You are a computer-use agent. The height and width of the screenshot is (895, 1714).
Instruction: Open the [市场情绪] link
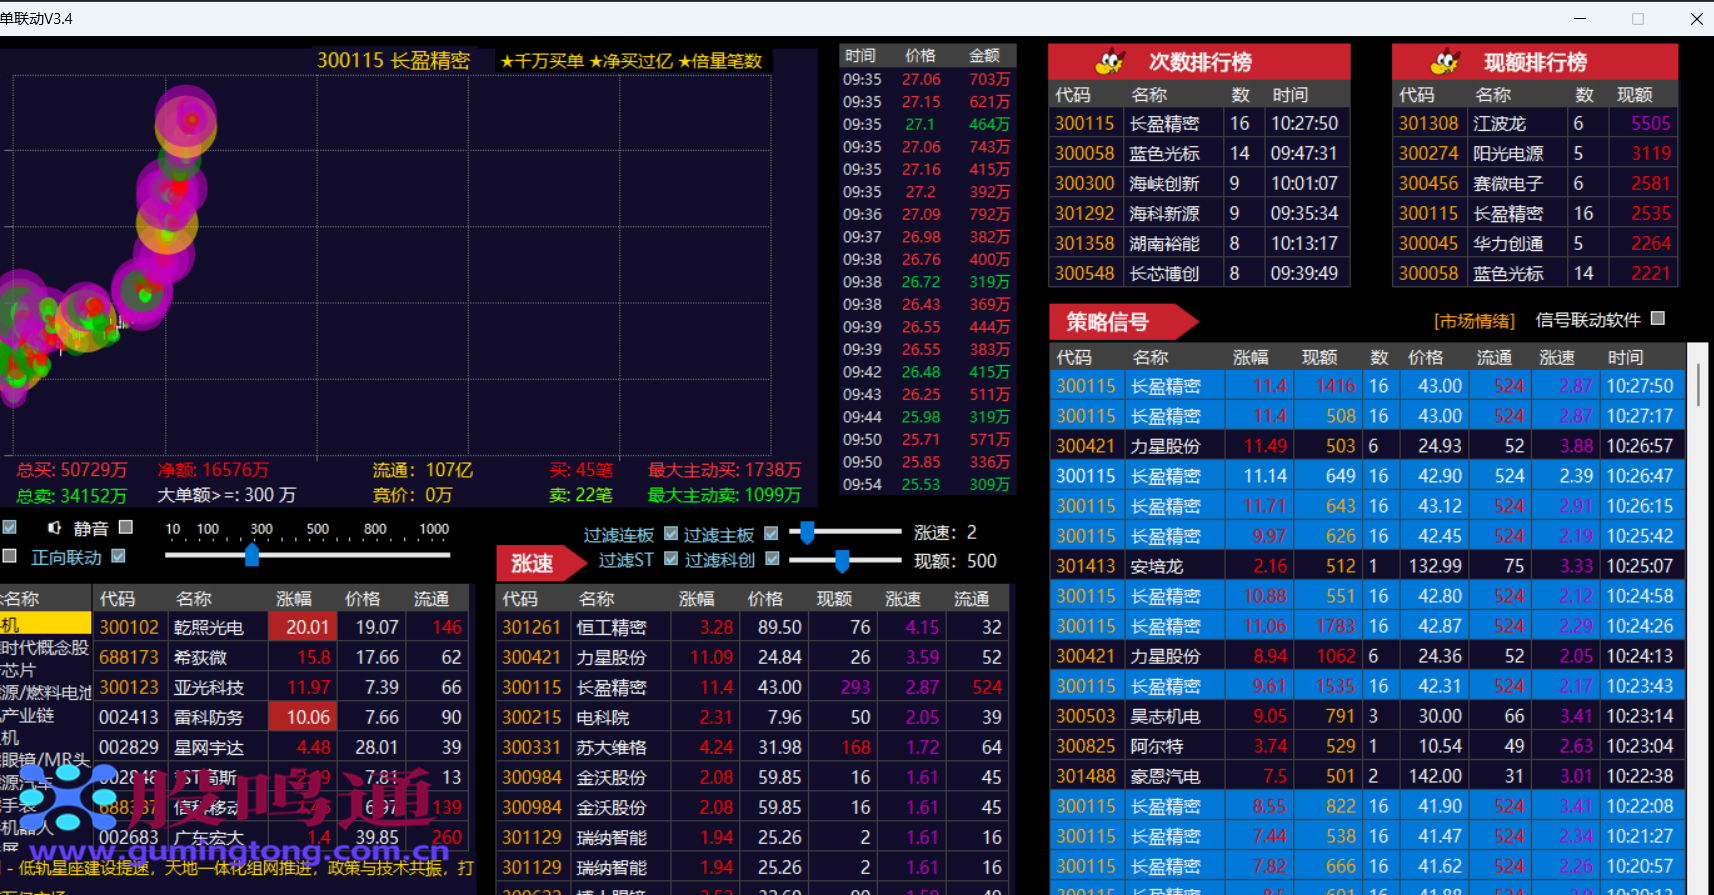[x=1474, y=321]
